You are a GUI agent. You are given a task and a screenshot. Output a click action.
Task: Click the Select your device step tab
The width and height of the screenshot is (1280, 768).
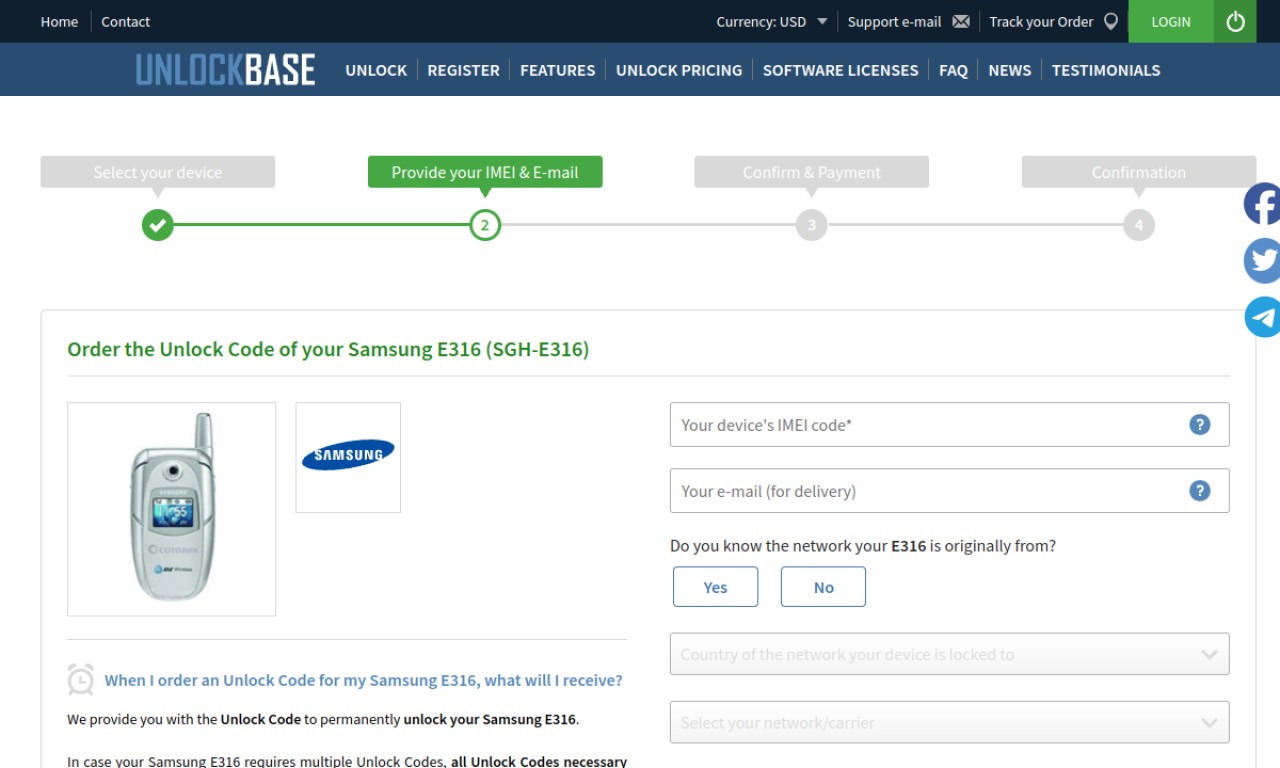click(x=158, y=172)
